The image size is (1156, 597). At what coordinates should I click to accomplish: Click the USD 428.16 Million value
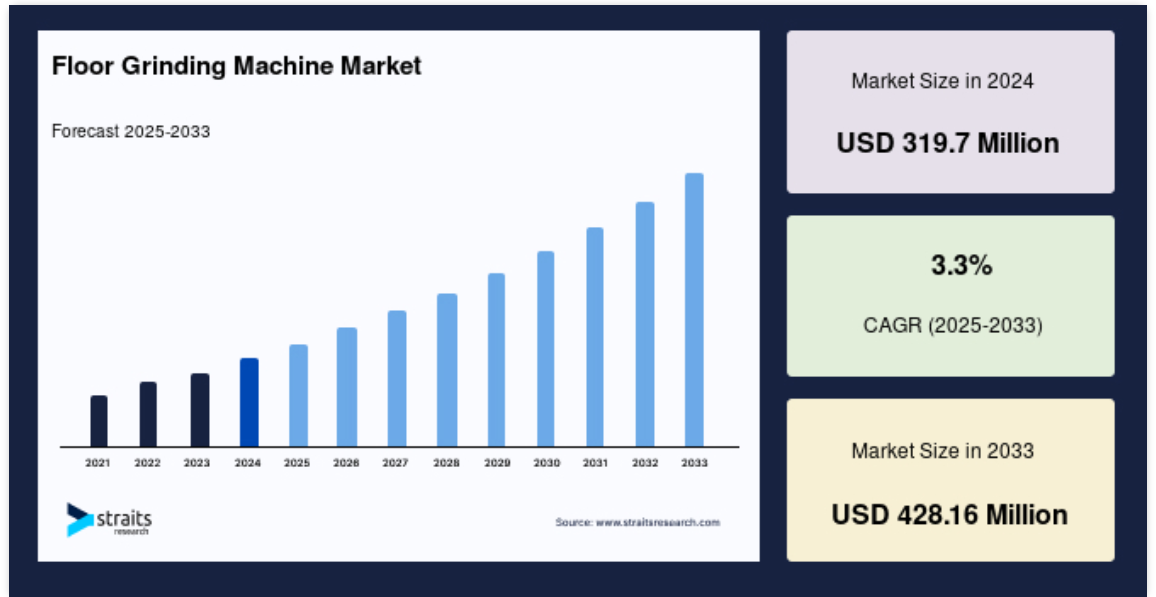[950, 514]
